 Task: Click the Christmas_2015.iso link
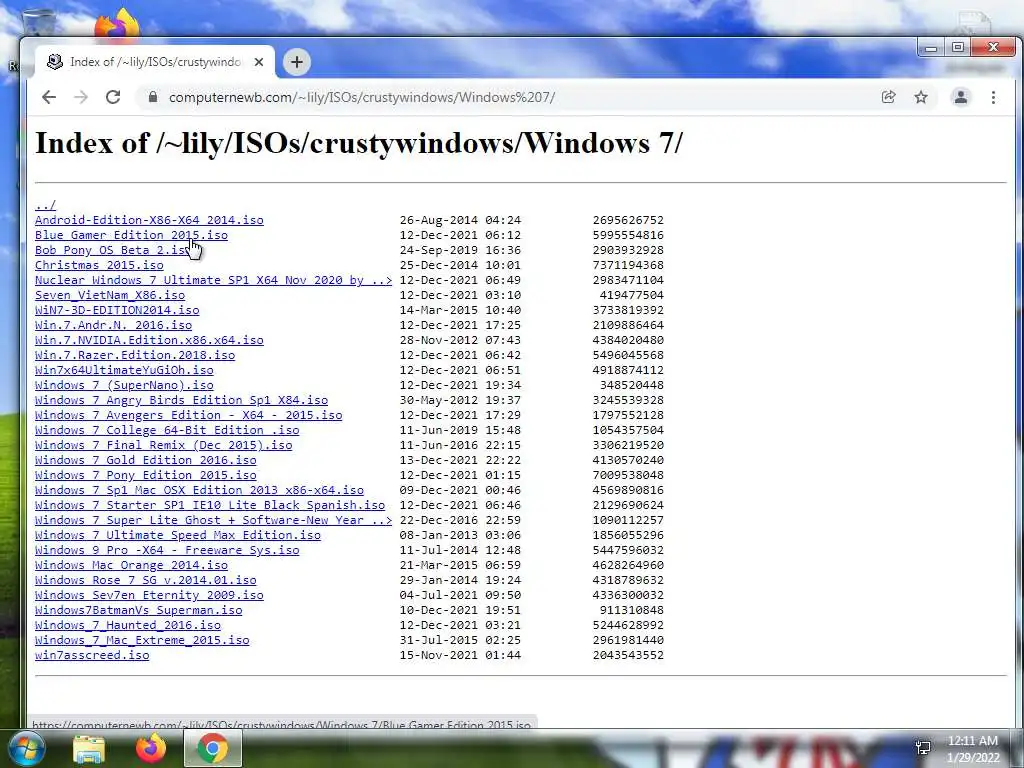click(x=99, y=265)
